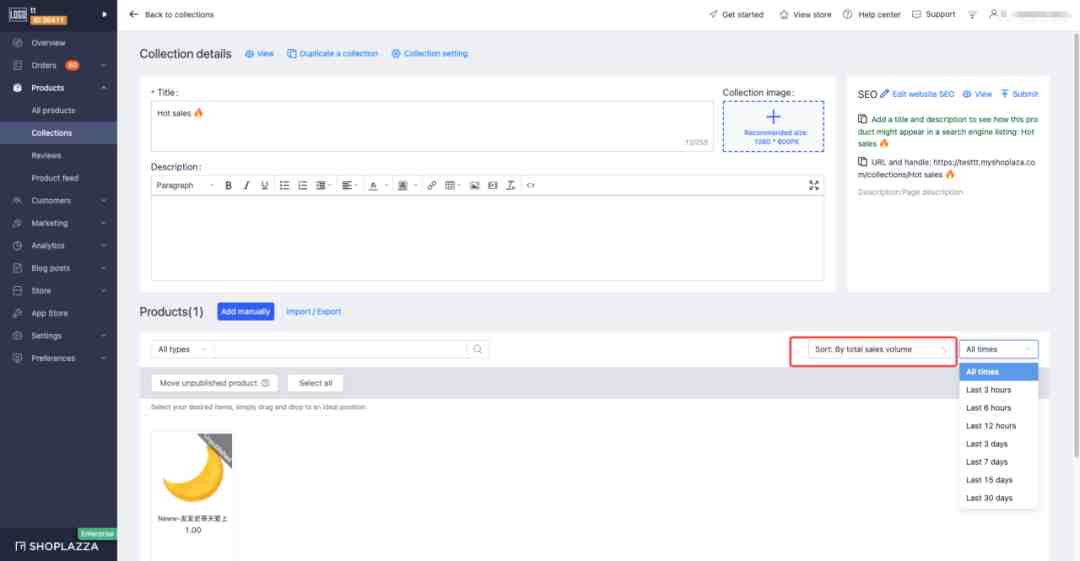Click the user account icon

tap(993, 14)
